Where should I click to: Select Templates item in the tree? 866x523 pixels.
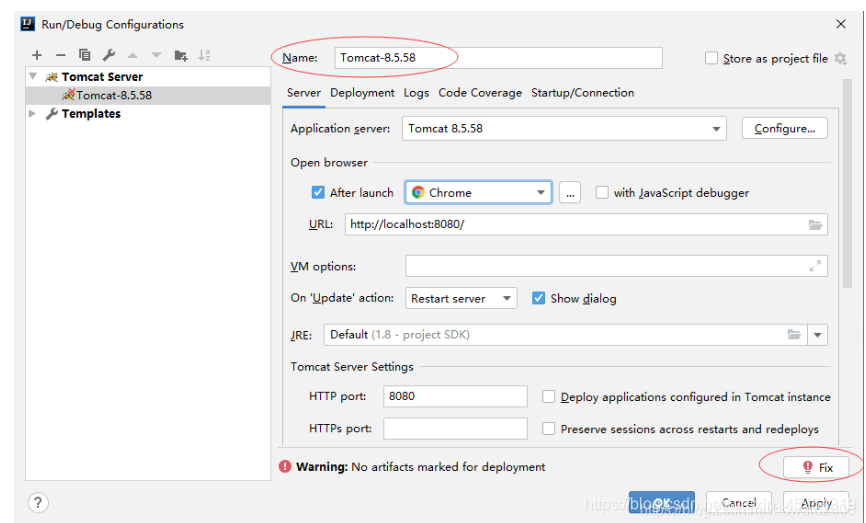coord(91,113)
